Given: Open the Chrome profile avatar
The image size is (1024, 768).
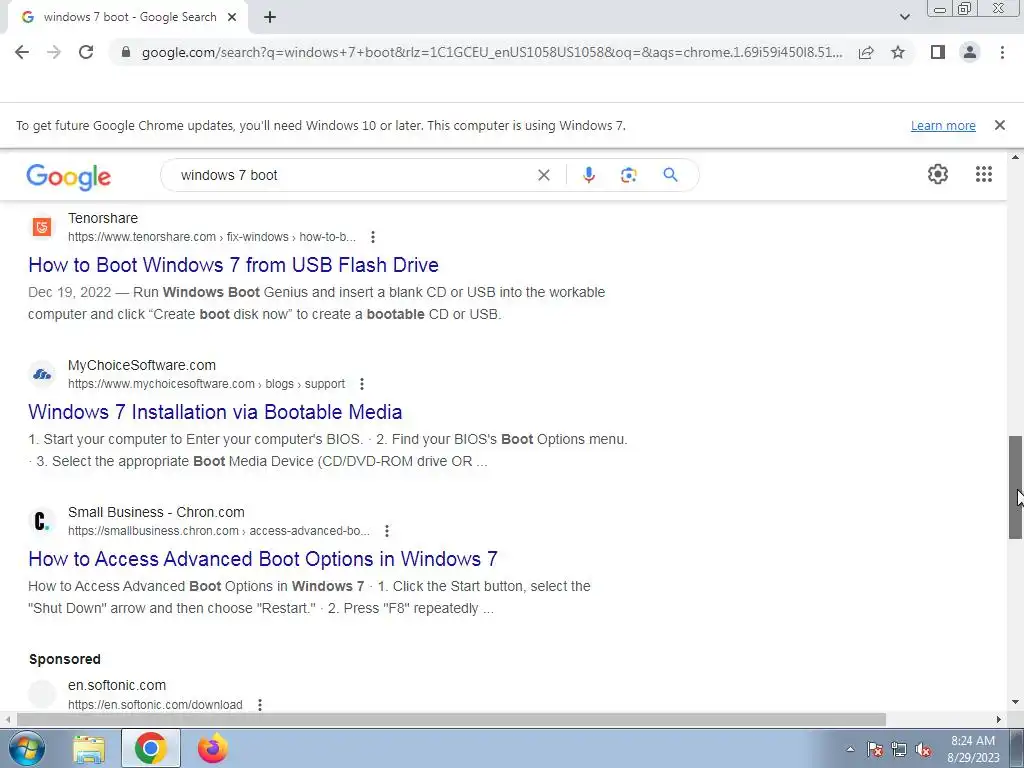Looking at the screenshot, I should [x=970, y=52].
